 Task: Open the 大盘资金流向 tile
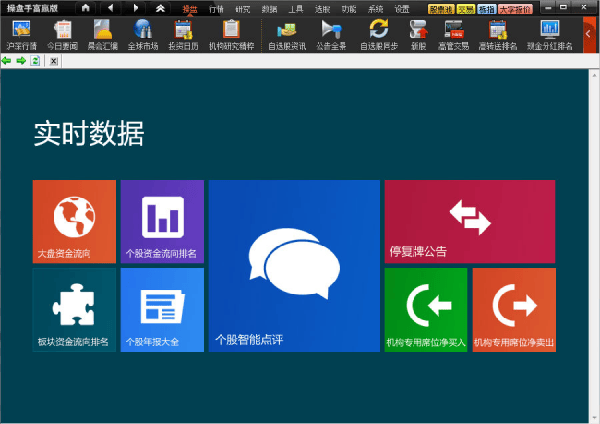(x=74, y=221)
